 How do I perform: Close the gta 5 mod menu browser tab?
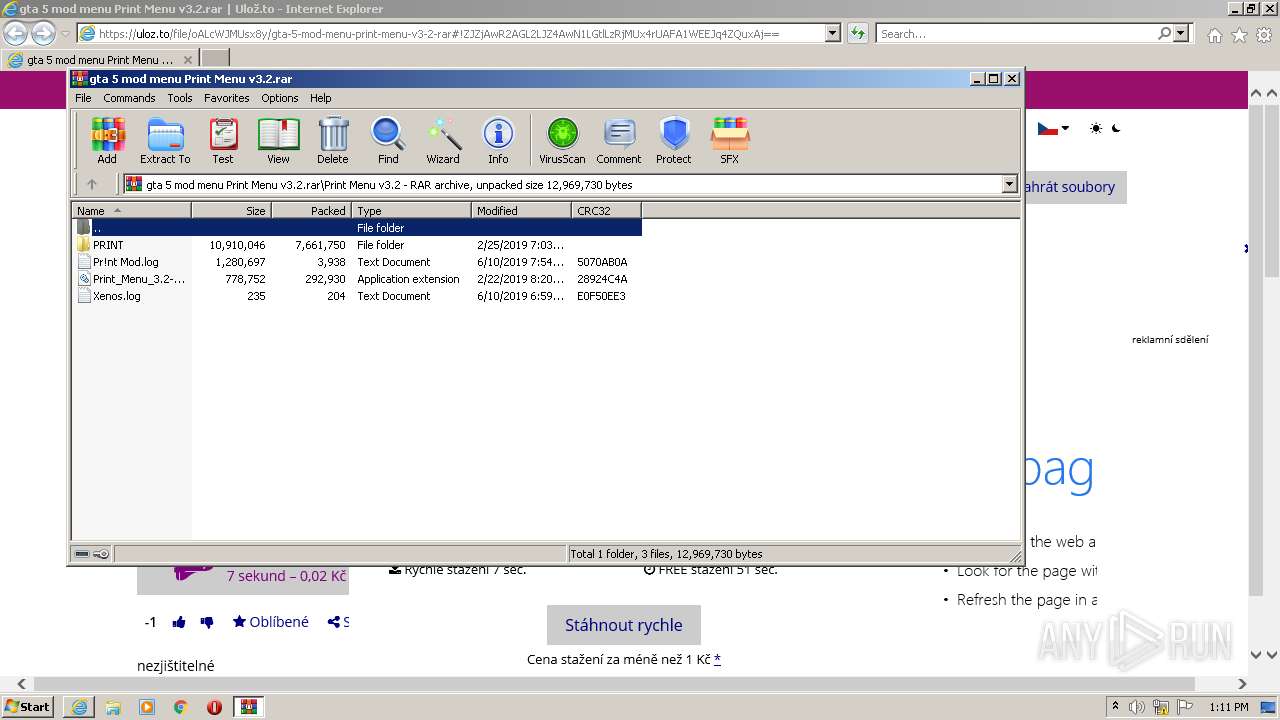pos(186,59)
